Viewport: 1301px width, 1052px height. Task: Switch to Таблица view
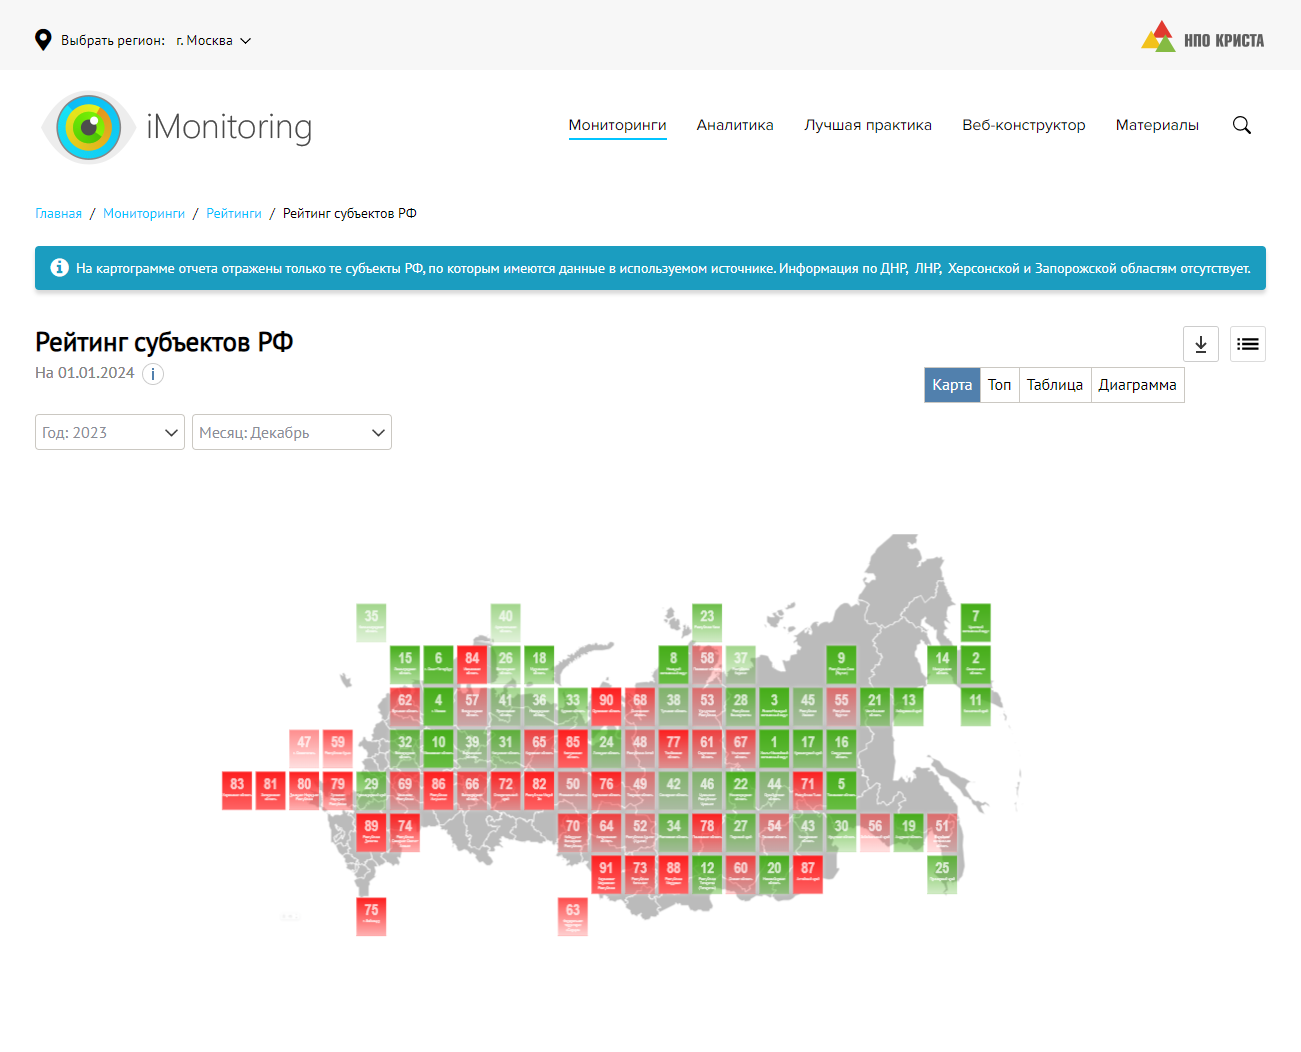coord(1054,385)
